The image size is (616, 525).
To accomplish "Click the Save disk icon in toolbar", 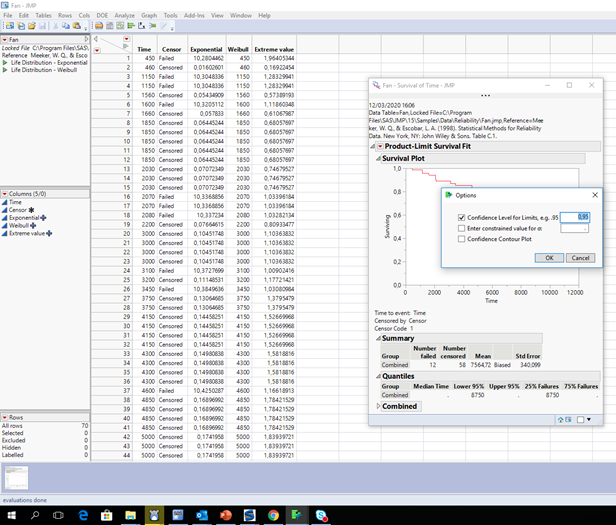I will click(x=42, y=26).
